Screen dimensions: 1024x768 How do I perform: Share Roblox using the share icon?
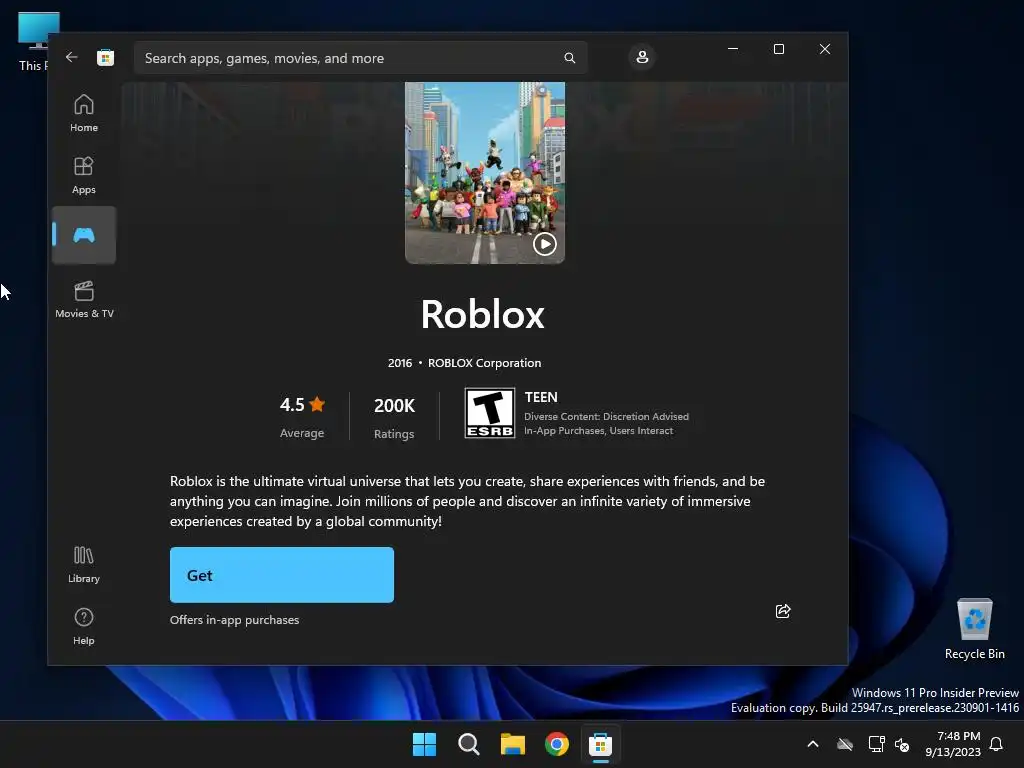[x=783, y=611]
